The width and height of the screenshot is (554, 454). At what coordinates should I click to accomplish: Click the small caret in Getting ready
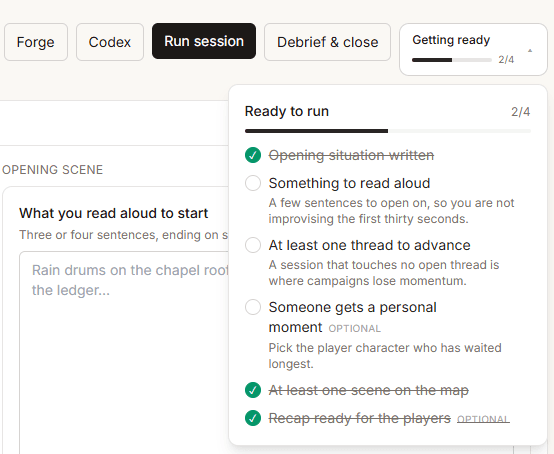pyautogui.click(x=530, y=51)
